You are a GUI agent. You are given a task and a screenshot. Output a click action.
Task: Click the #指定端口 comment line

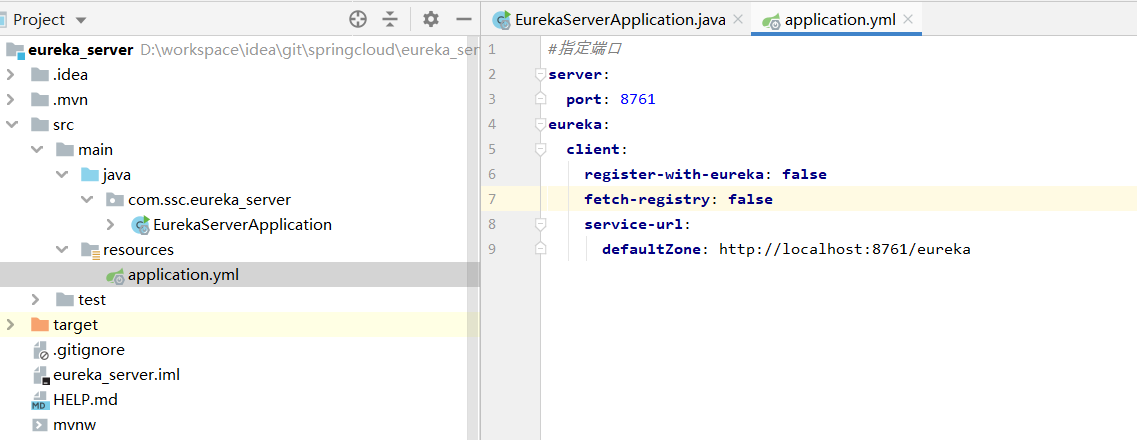click(x=585, y=49)
